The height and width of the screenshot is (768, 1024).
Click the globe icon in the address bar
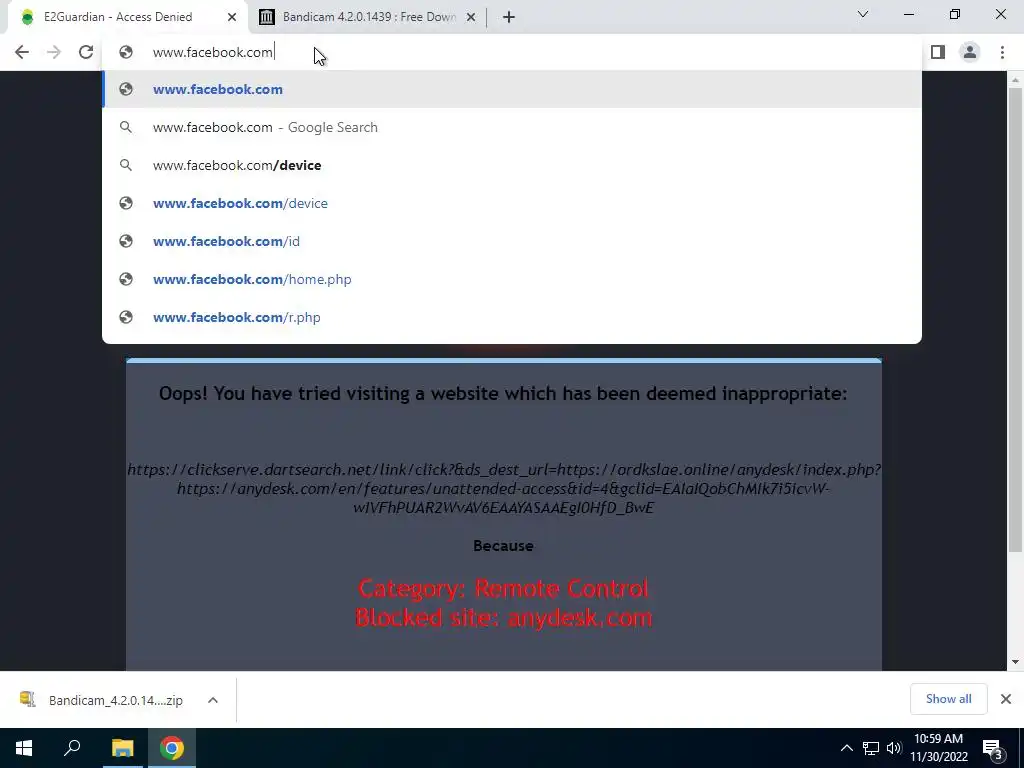126,52
